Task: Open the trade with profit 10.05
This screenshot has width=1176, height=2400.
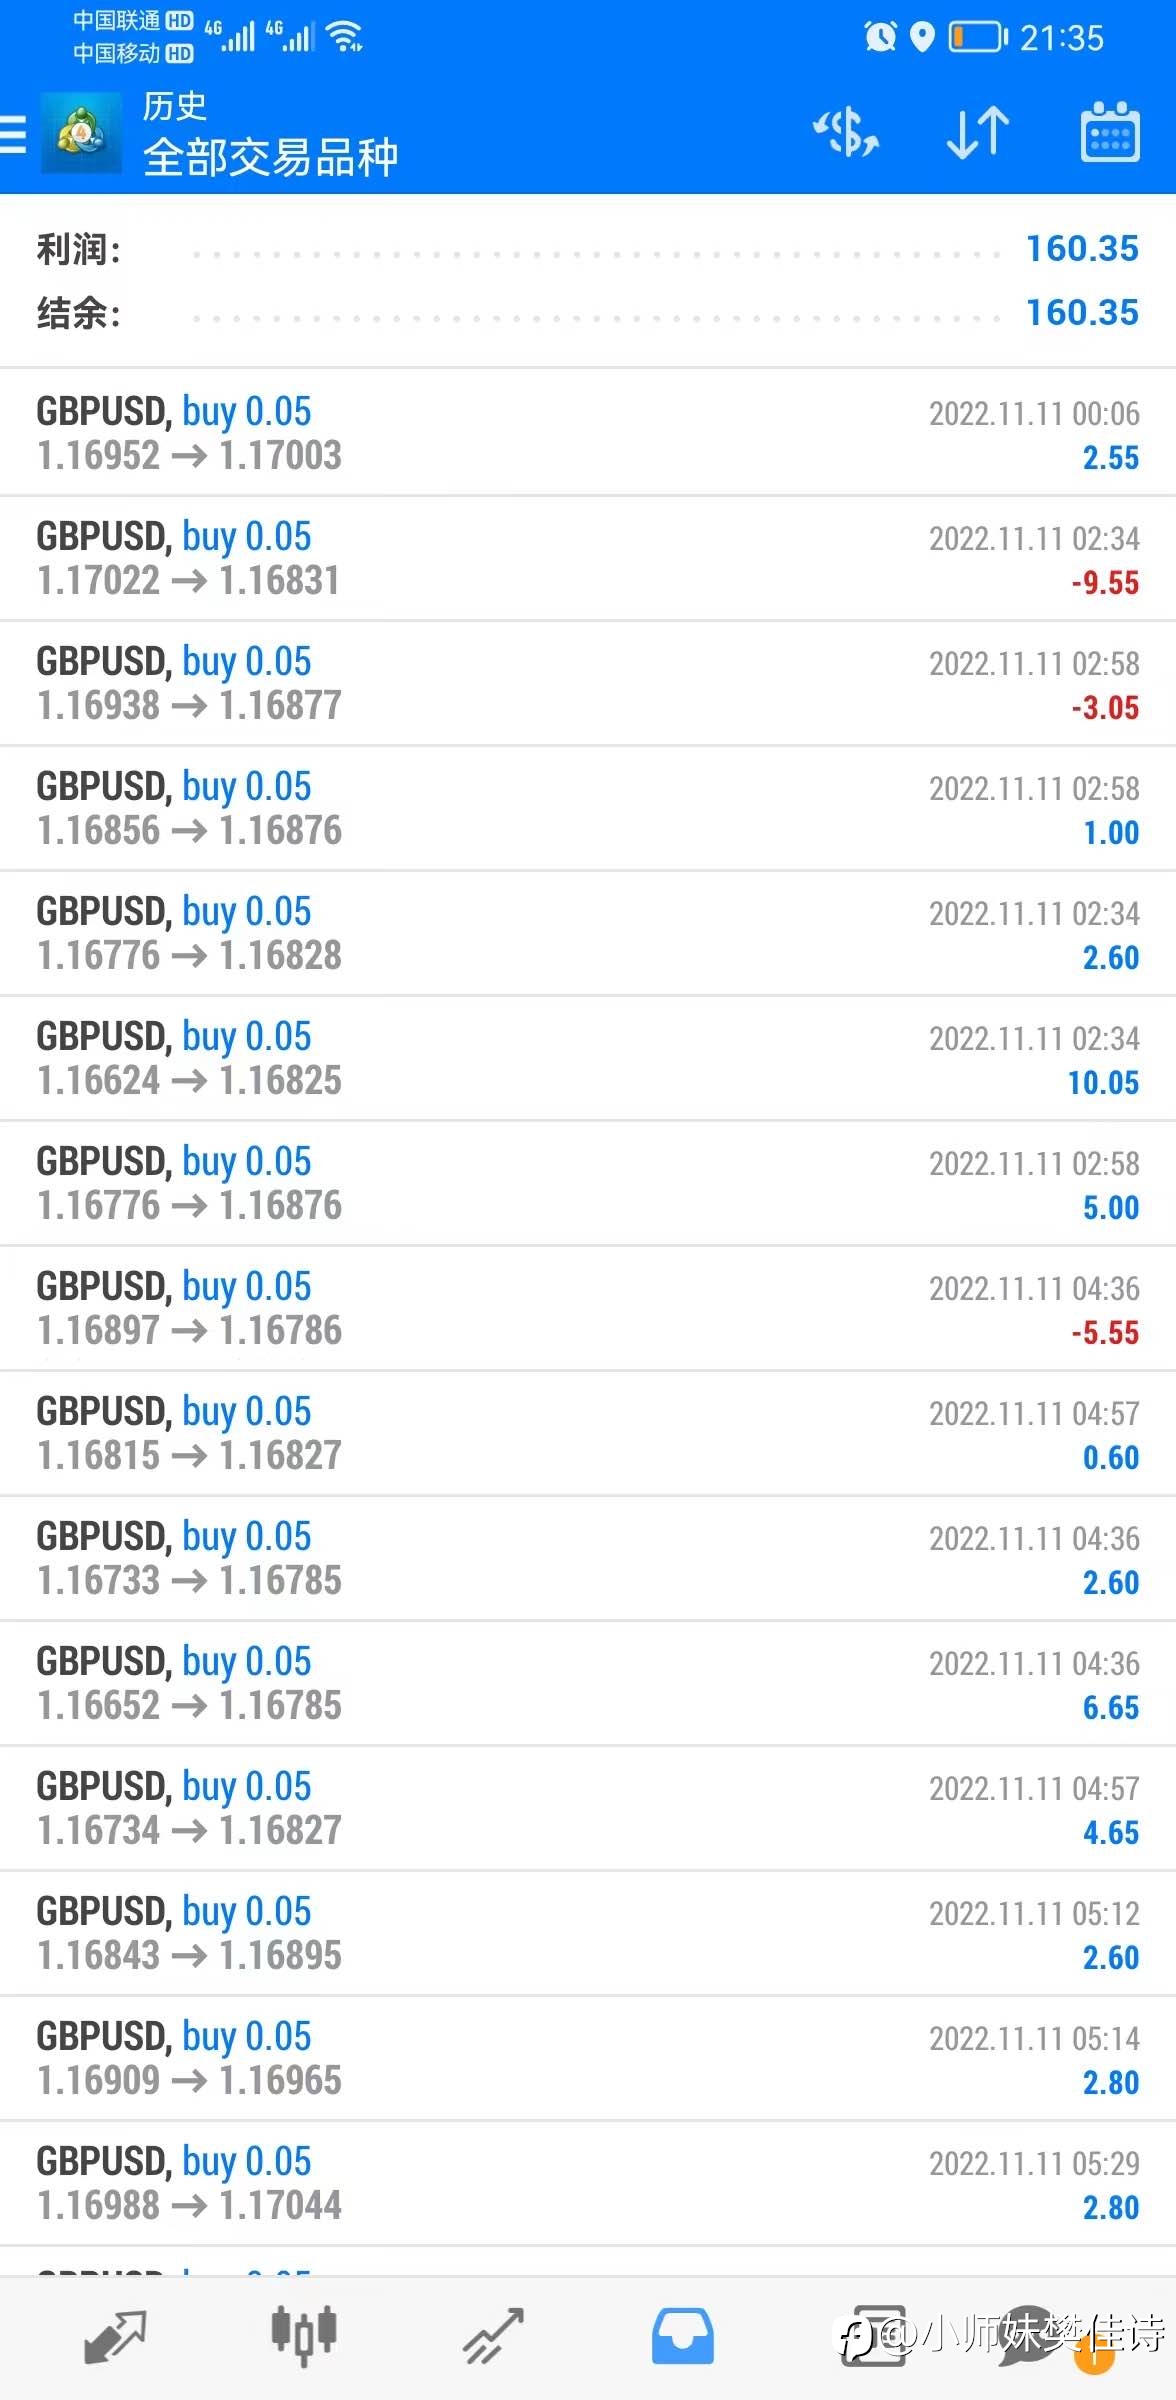Action: (588, 1058)
